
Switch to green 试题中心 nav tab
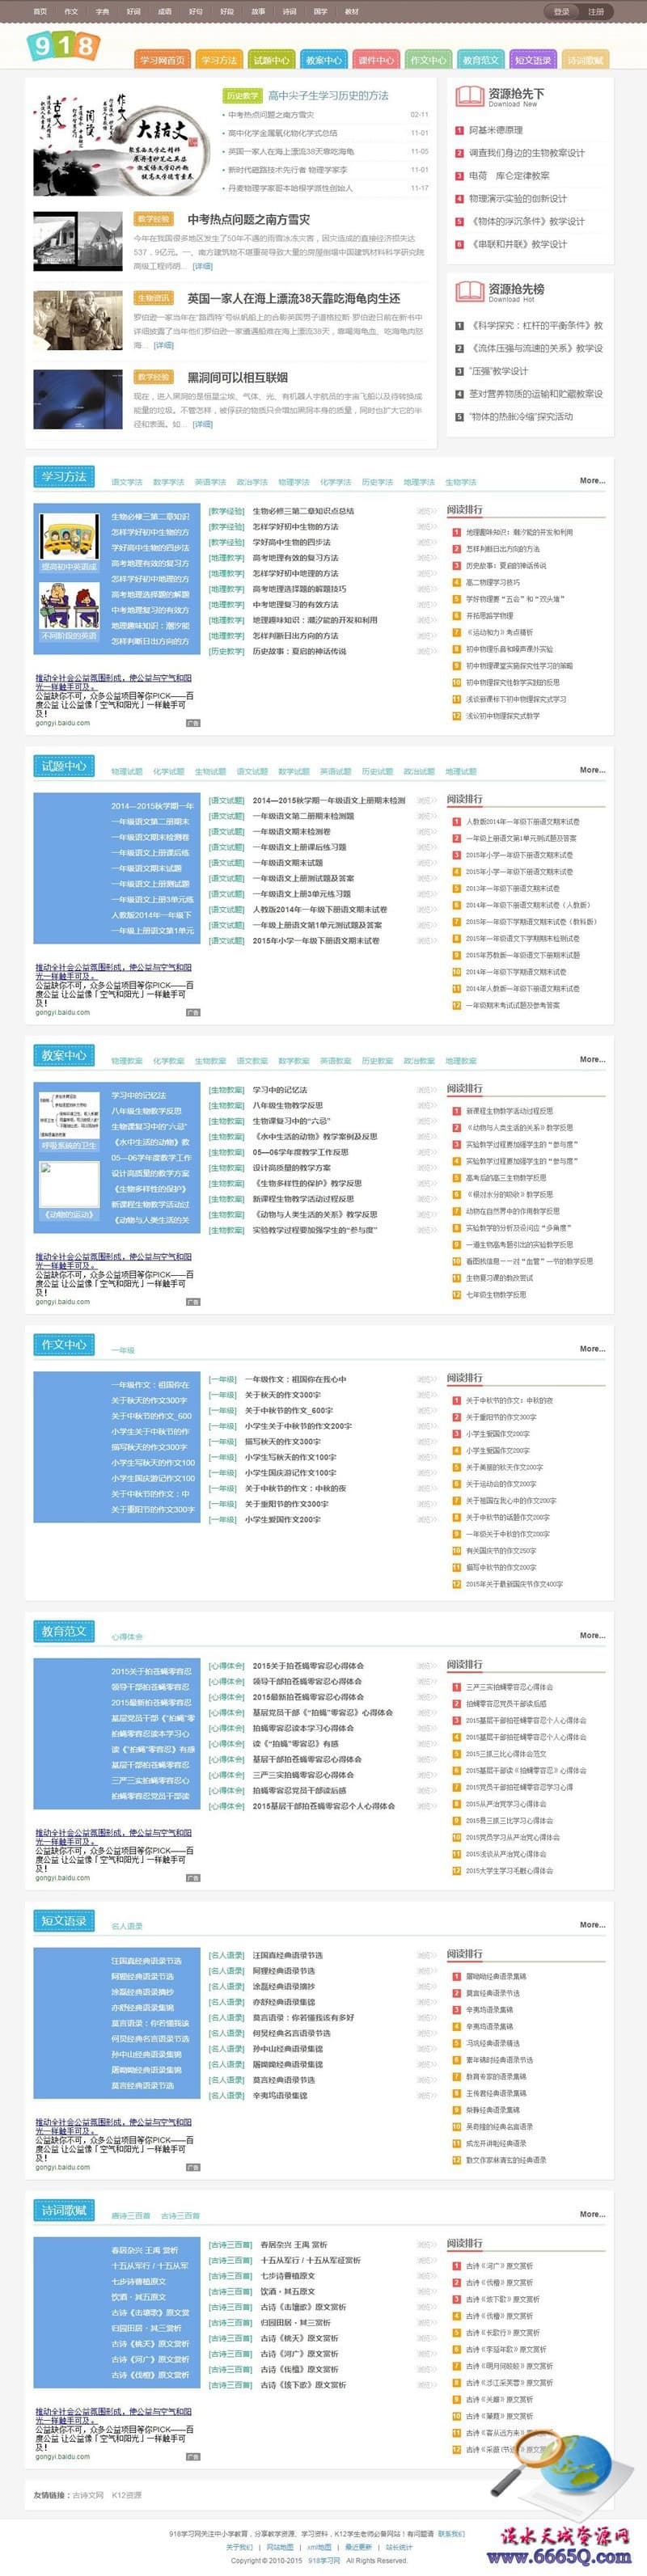(x=271, y=60)
